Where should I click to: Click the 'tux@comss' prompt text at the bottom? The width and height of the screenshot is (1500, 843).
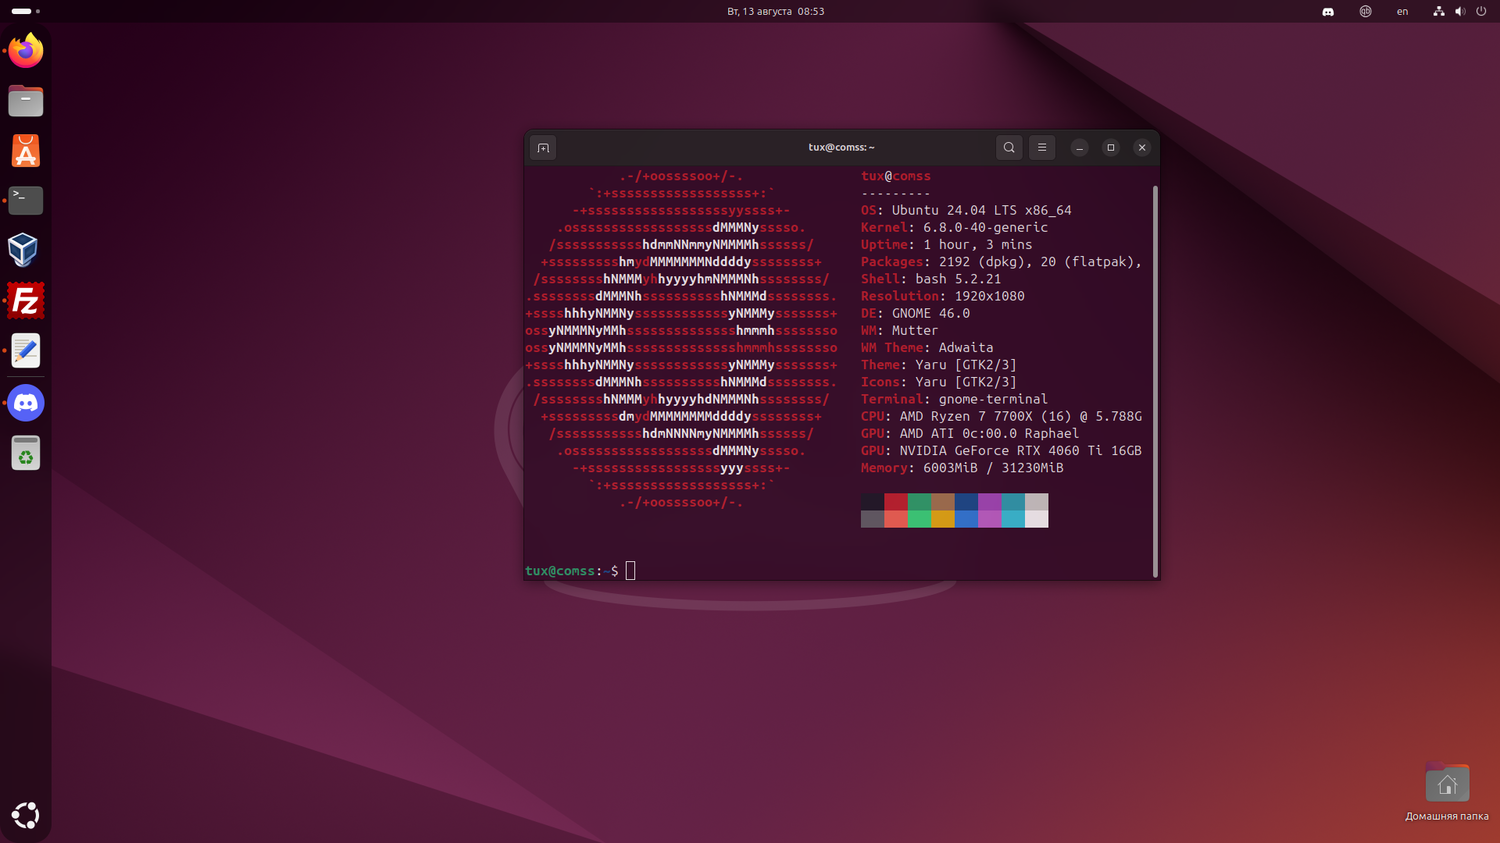point(560,571)
